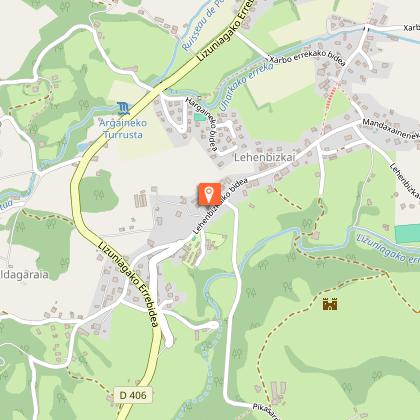Click the upper Lizuniagako Errebidea road label
This screenshot has height=420, width=420.
[225, 31]
